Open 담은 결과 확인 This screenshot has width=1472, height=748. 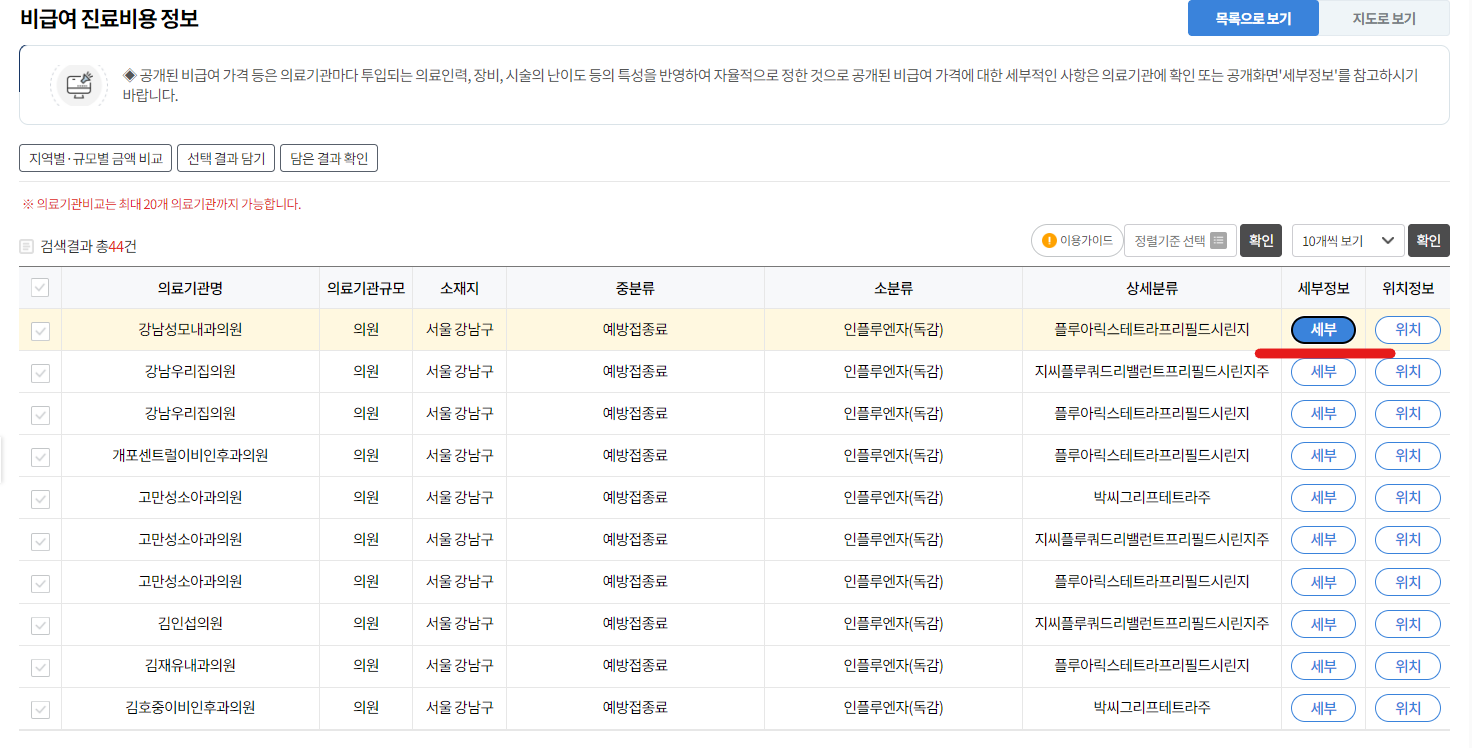(x=329, y=156)
